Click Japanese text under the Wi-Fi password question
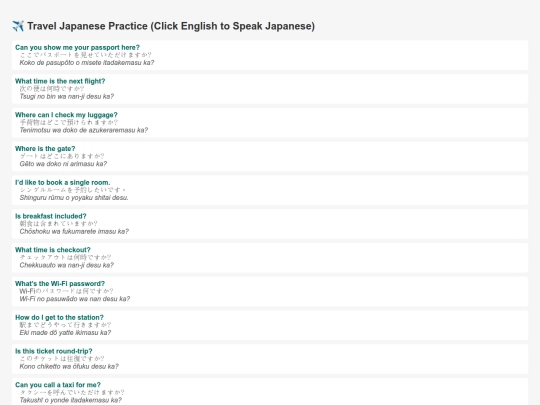This screenshot has height=405, width=540. pos(66,291)
